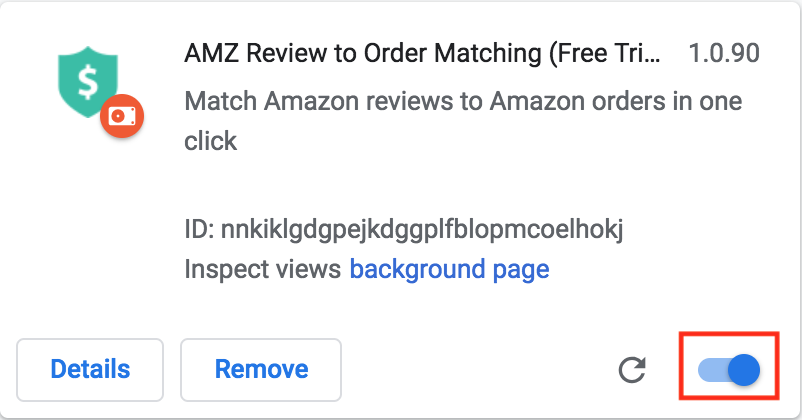
Task: Click the extension ID string
Action: coord(404,230)
